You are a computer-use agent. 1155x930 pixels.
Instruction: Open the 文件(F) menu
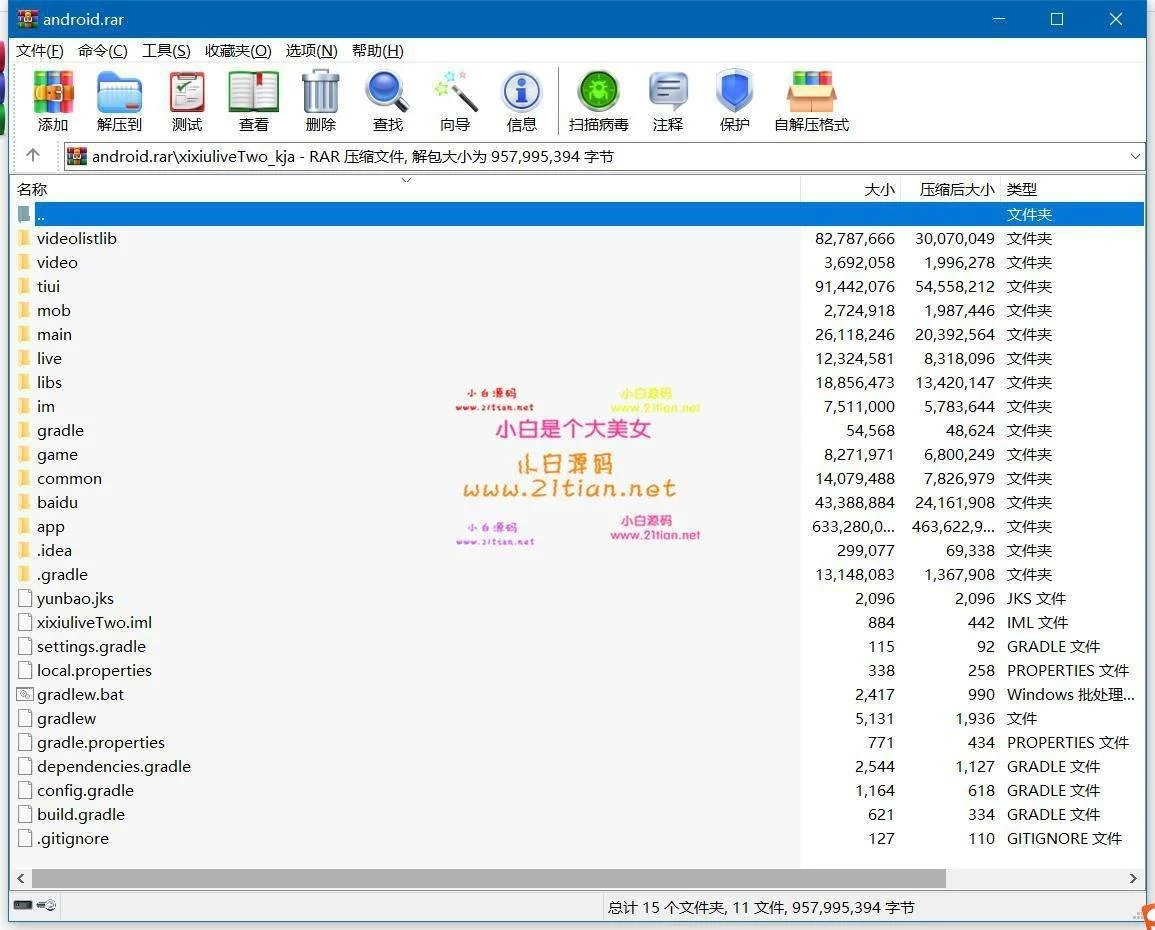40,51
